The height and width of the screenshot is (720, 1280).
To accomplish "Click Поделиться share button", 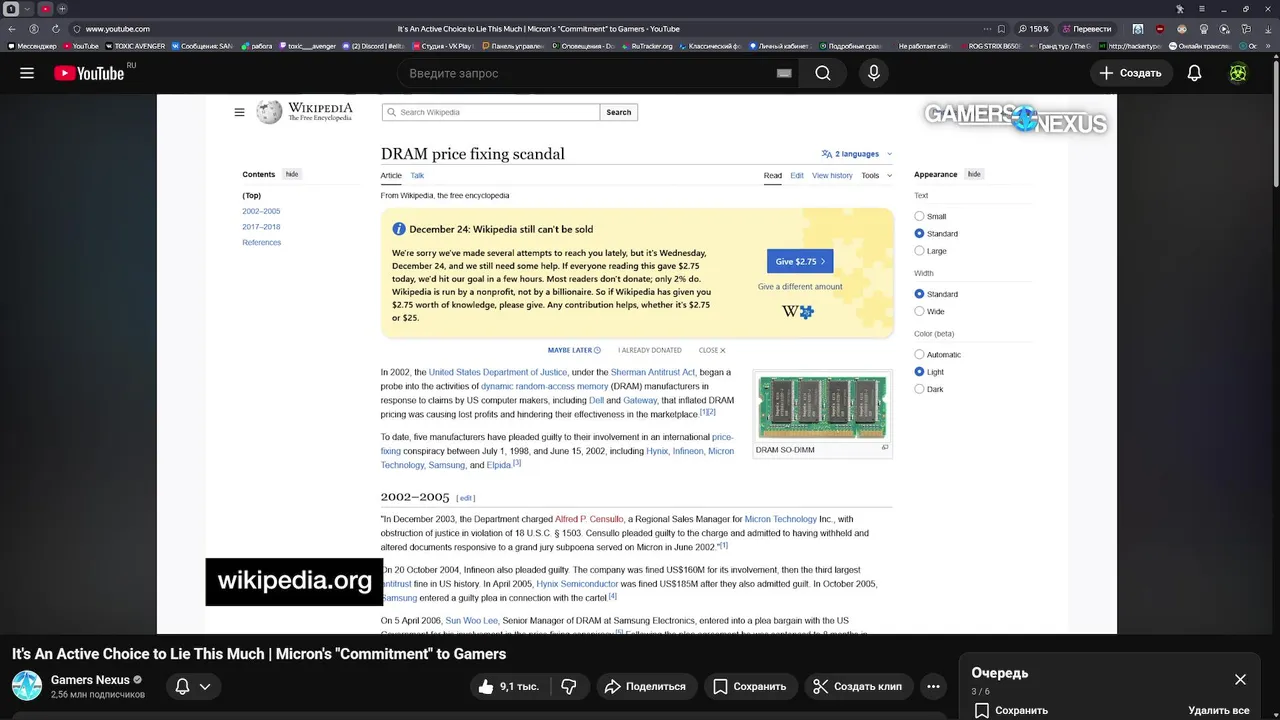I will (x=647, y=686).
